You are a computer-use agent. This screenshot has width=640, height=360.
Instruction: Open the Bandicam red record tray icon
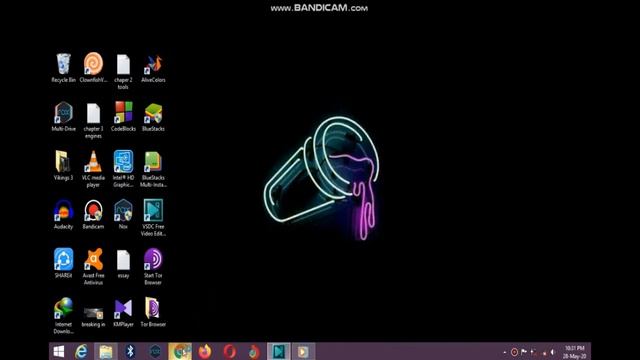(x=514, y=352)
